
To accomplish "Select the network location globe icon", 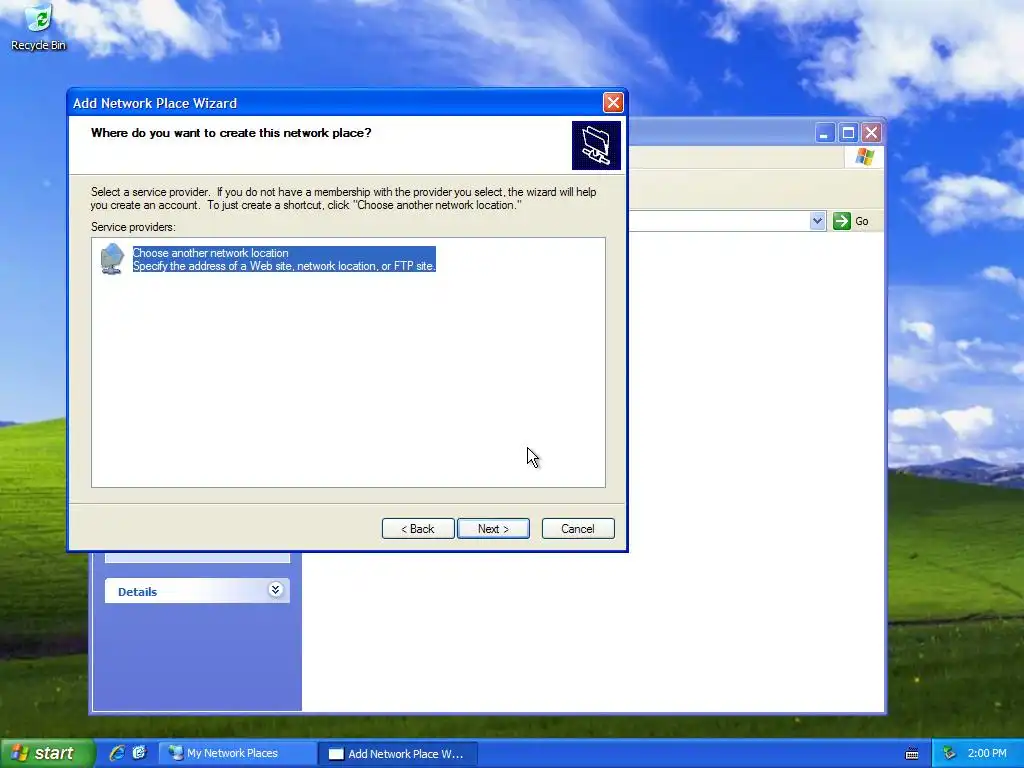I will [112, 259].
